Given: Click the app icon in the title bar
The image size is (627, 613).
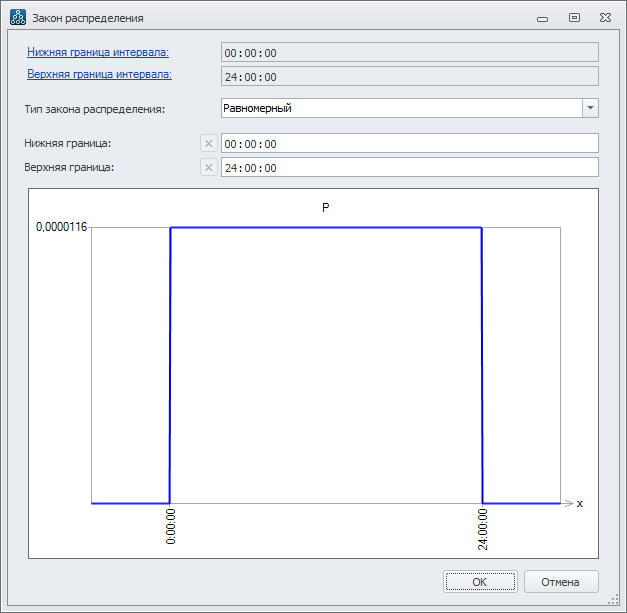Looking at the screenshot, I should (17, 17).
